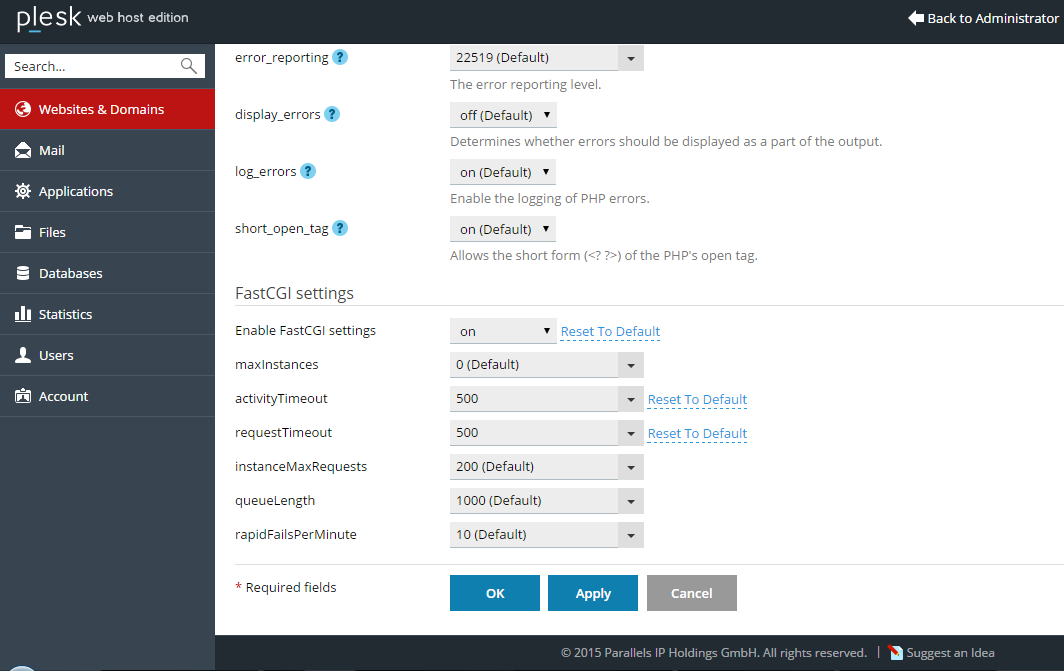Click the Suggest an Idea icon

click(896, 653)
